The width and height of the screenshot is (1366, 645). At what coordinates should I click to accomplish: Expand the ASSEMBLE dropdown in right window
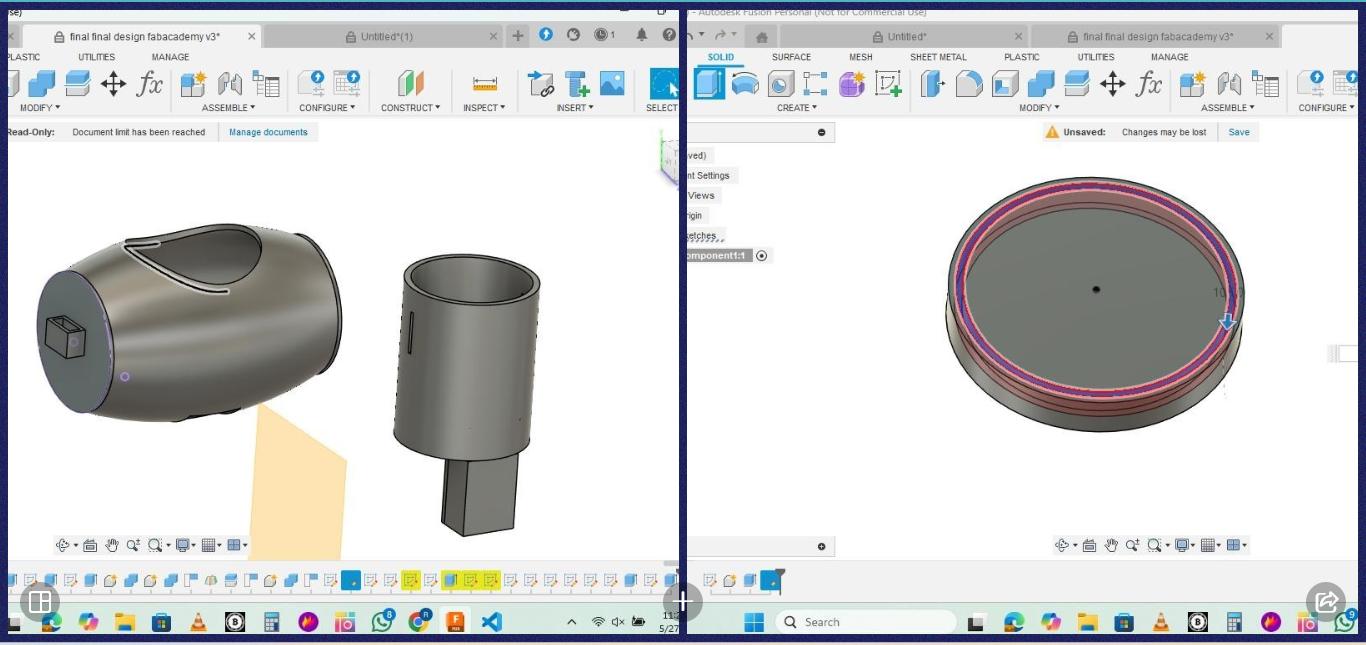[x=1228, y=107]
